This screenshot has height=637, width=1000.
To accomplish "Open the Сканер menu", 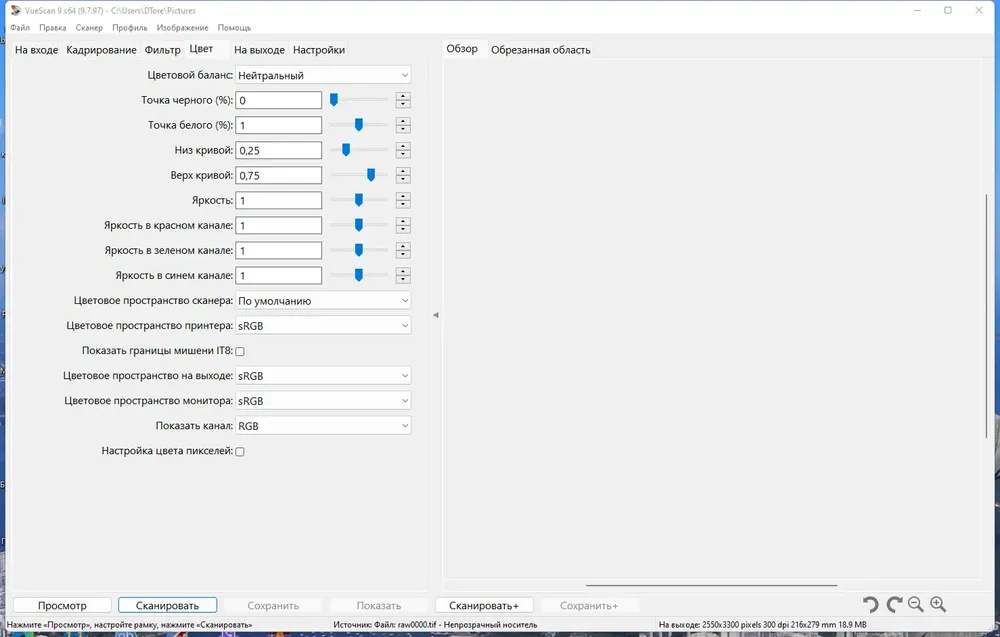I will pyautogui.click(x=89, y=27).
